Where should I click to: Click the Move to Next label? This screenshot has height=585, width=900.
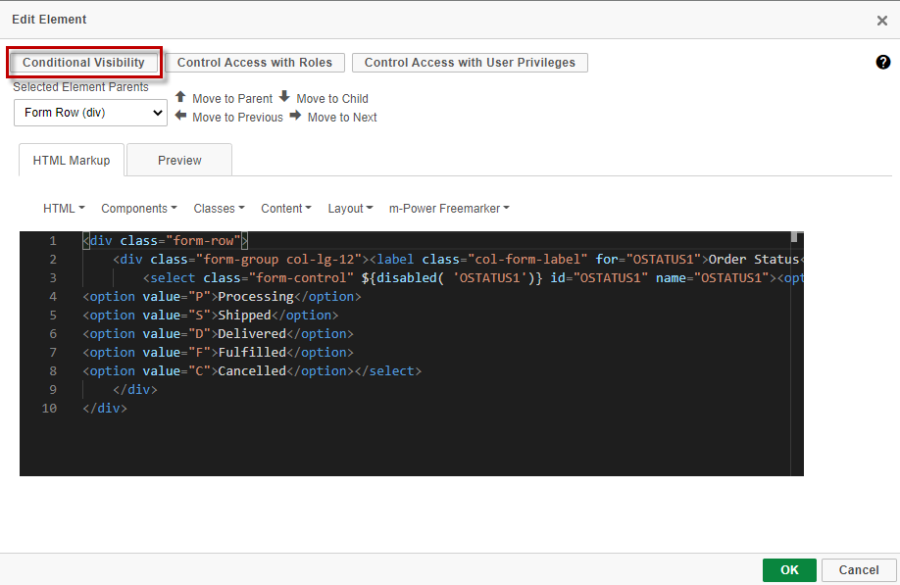(x=342, y=117)
